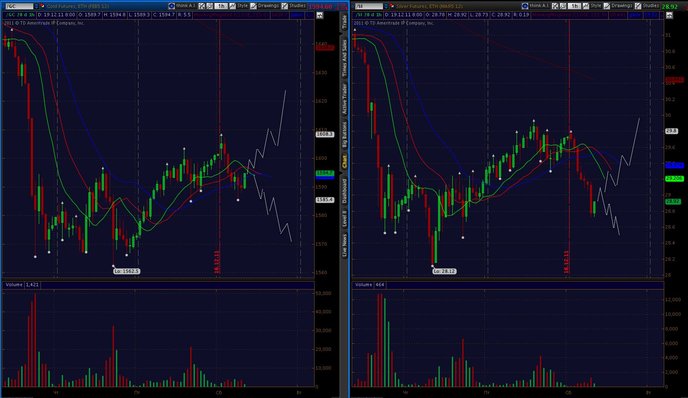Collapse the silver chart study header
This screenshot has height=398, width=688.
click(x=669, y=15)
